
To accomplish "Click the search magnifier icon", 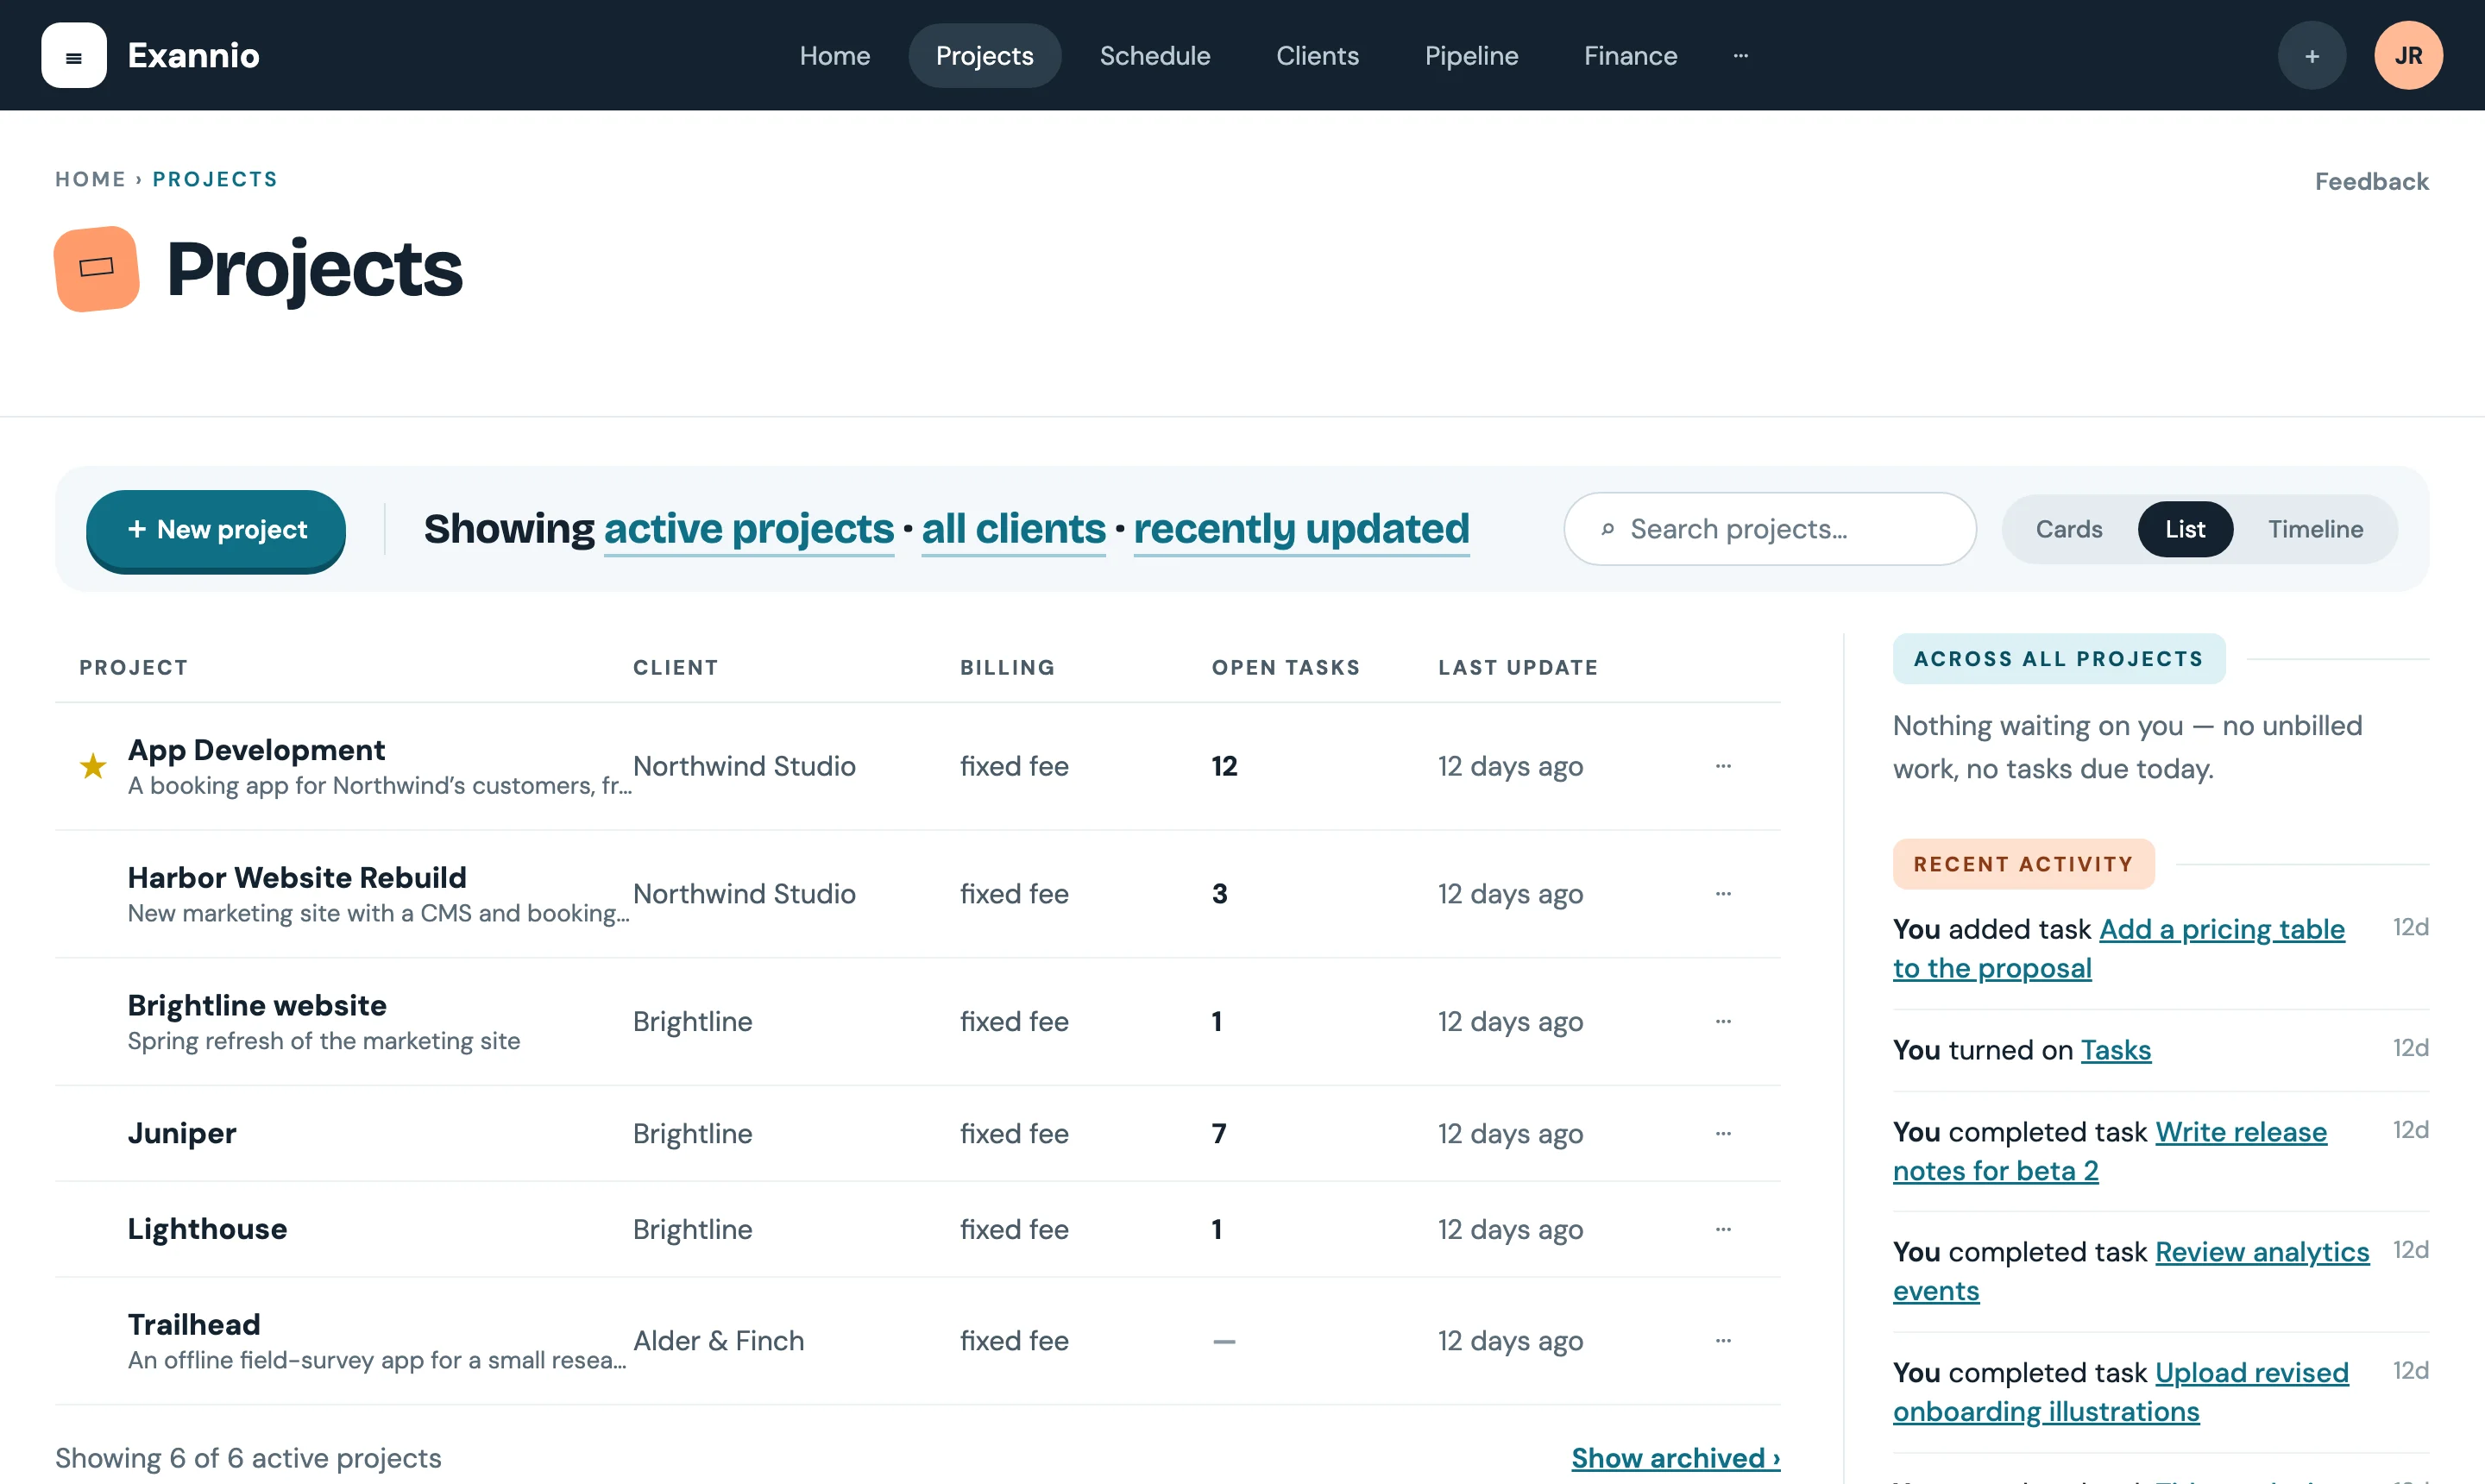I will point(1607,529).
